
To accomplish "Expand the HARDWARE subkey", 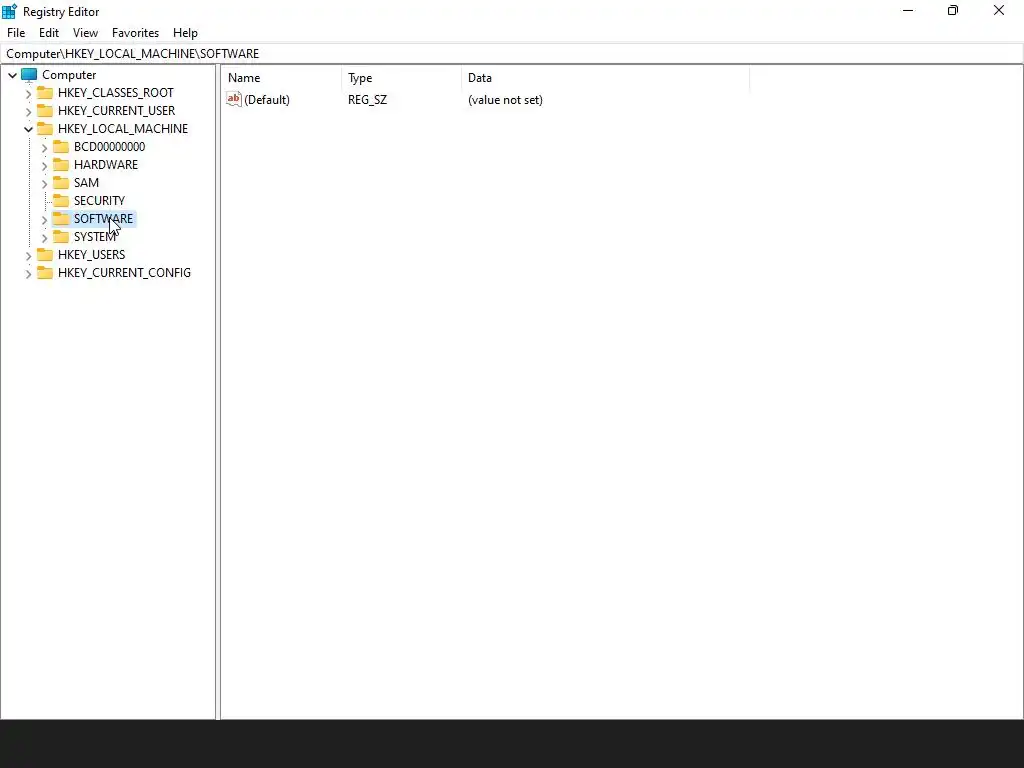I will pyautogui.click(x=44, y=165).
